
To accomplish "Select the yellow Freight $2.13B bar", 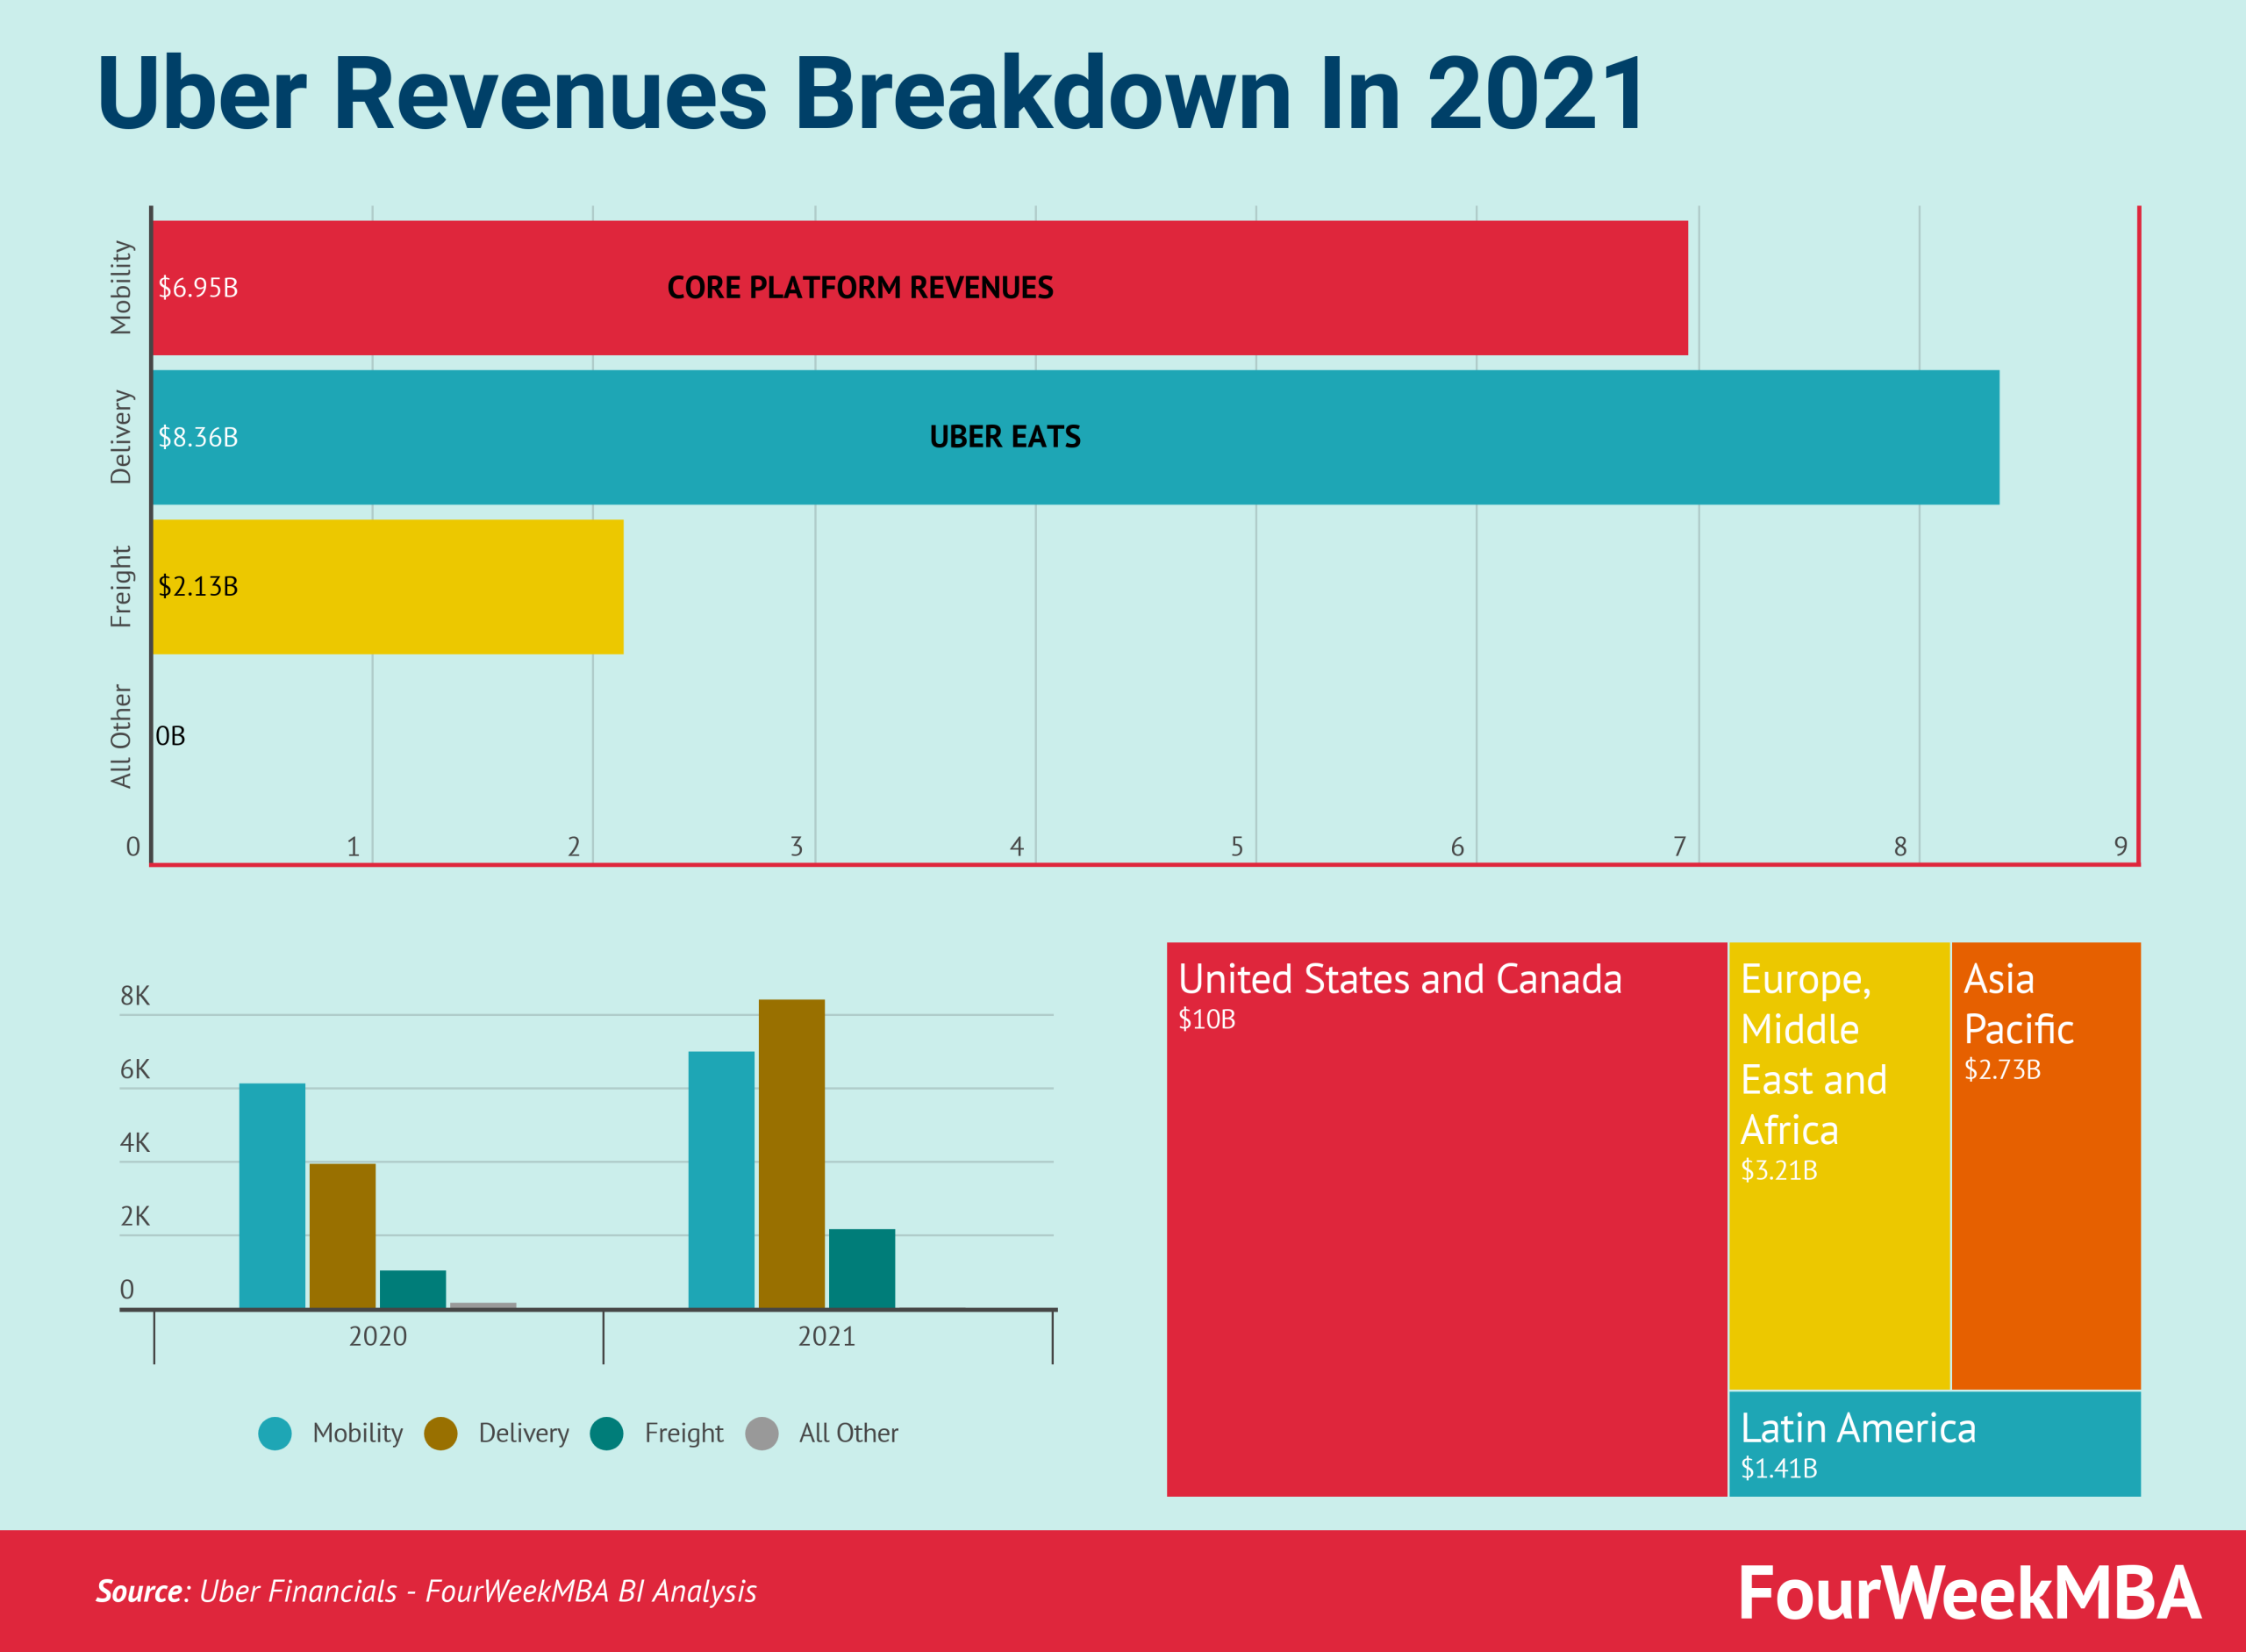I will (420, 587).
